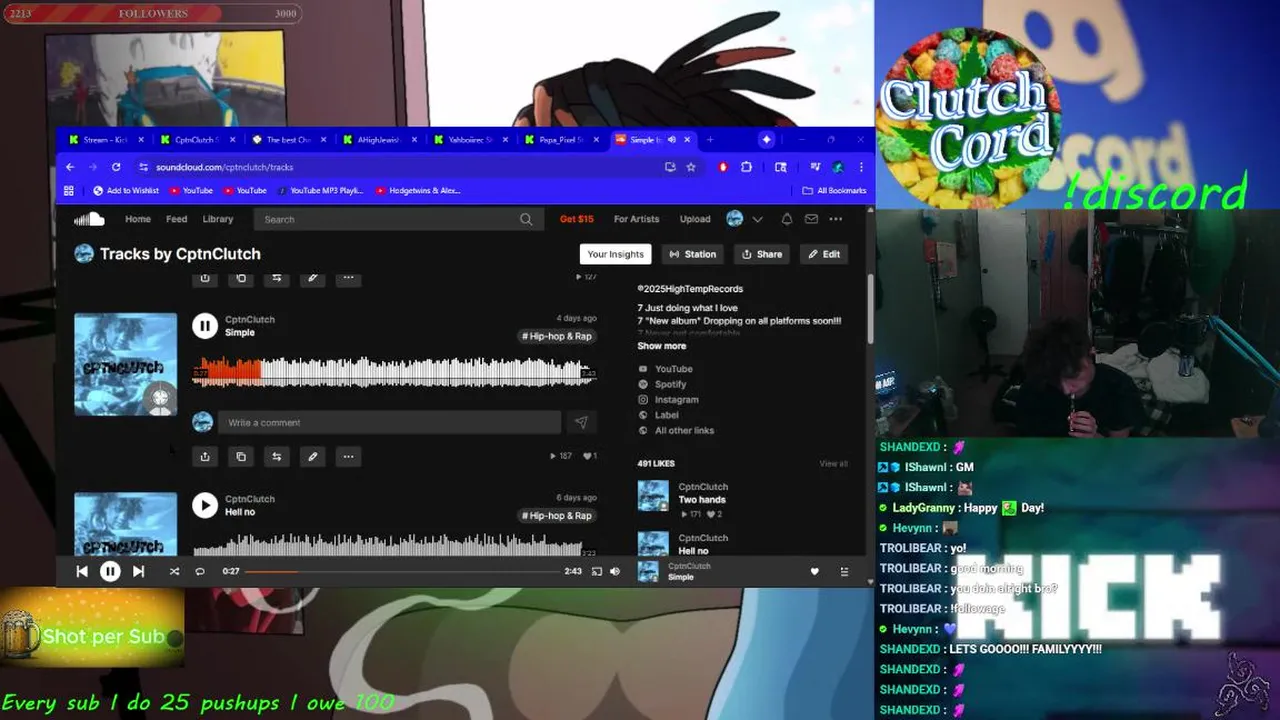Open the For Artists page

click(636, 219)
